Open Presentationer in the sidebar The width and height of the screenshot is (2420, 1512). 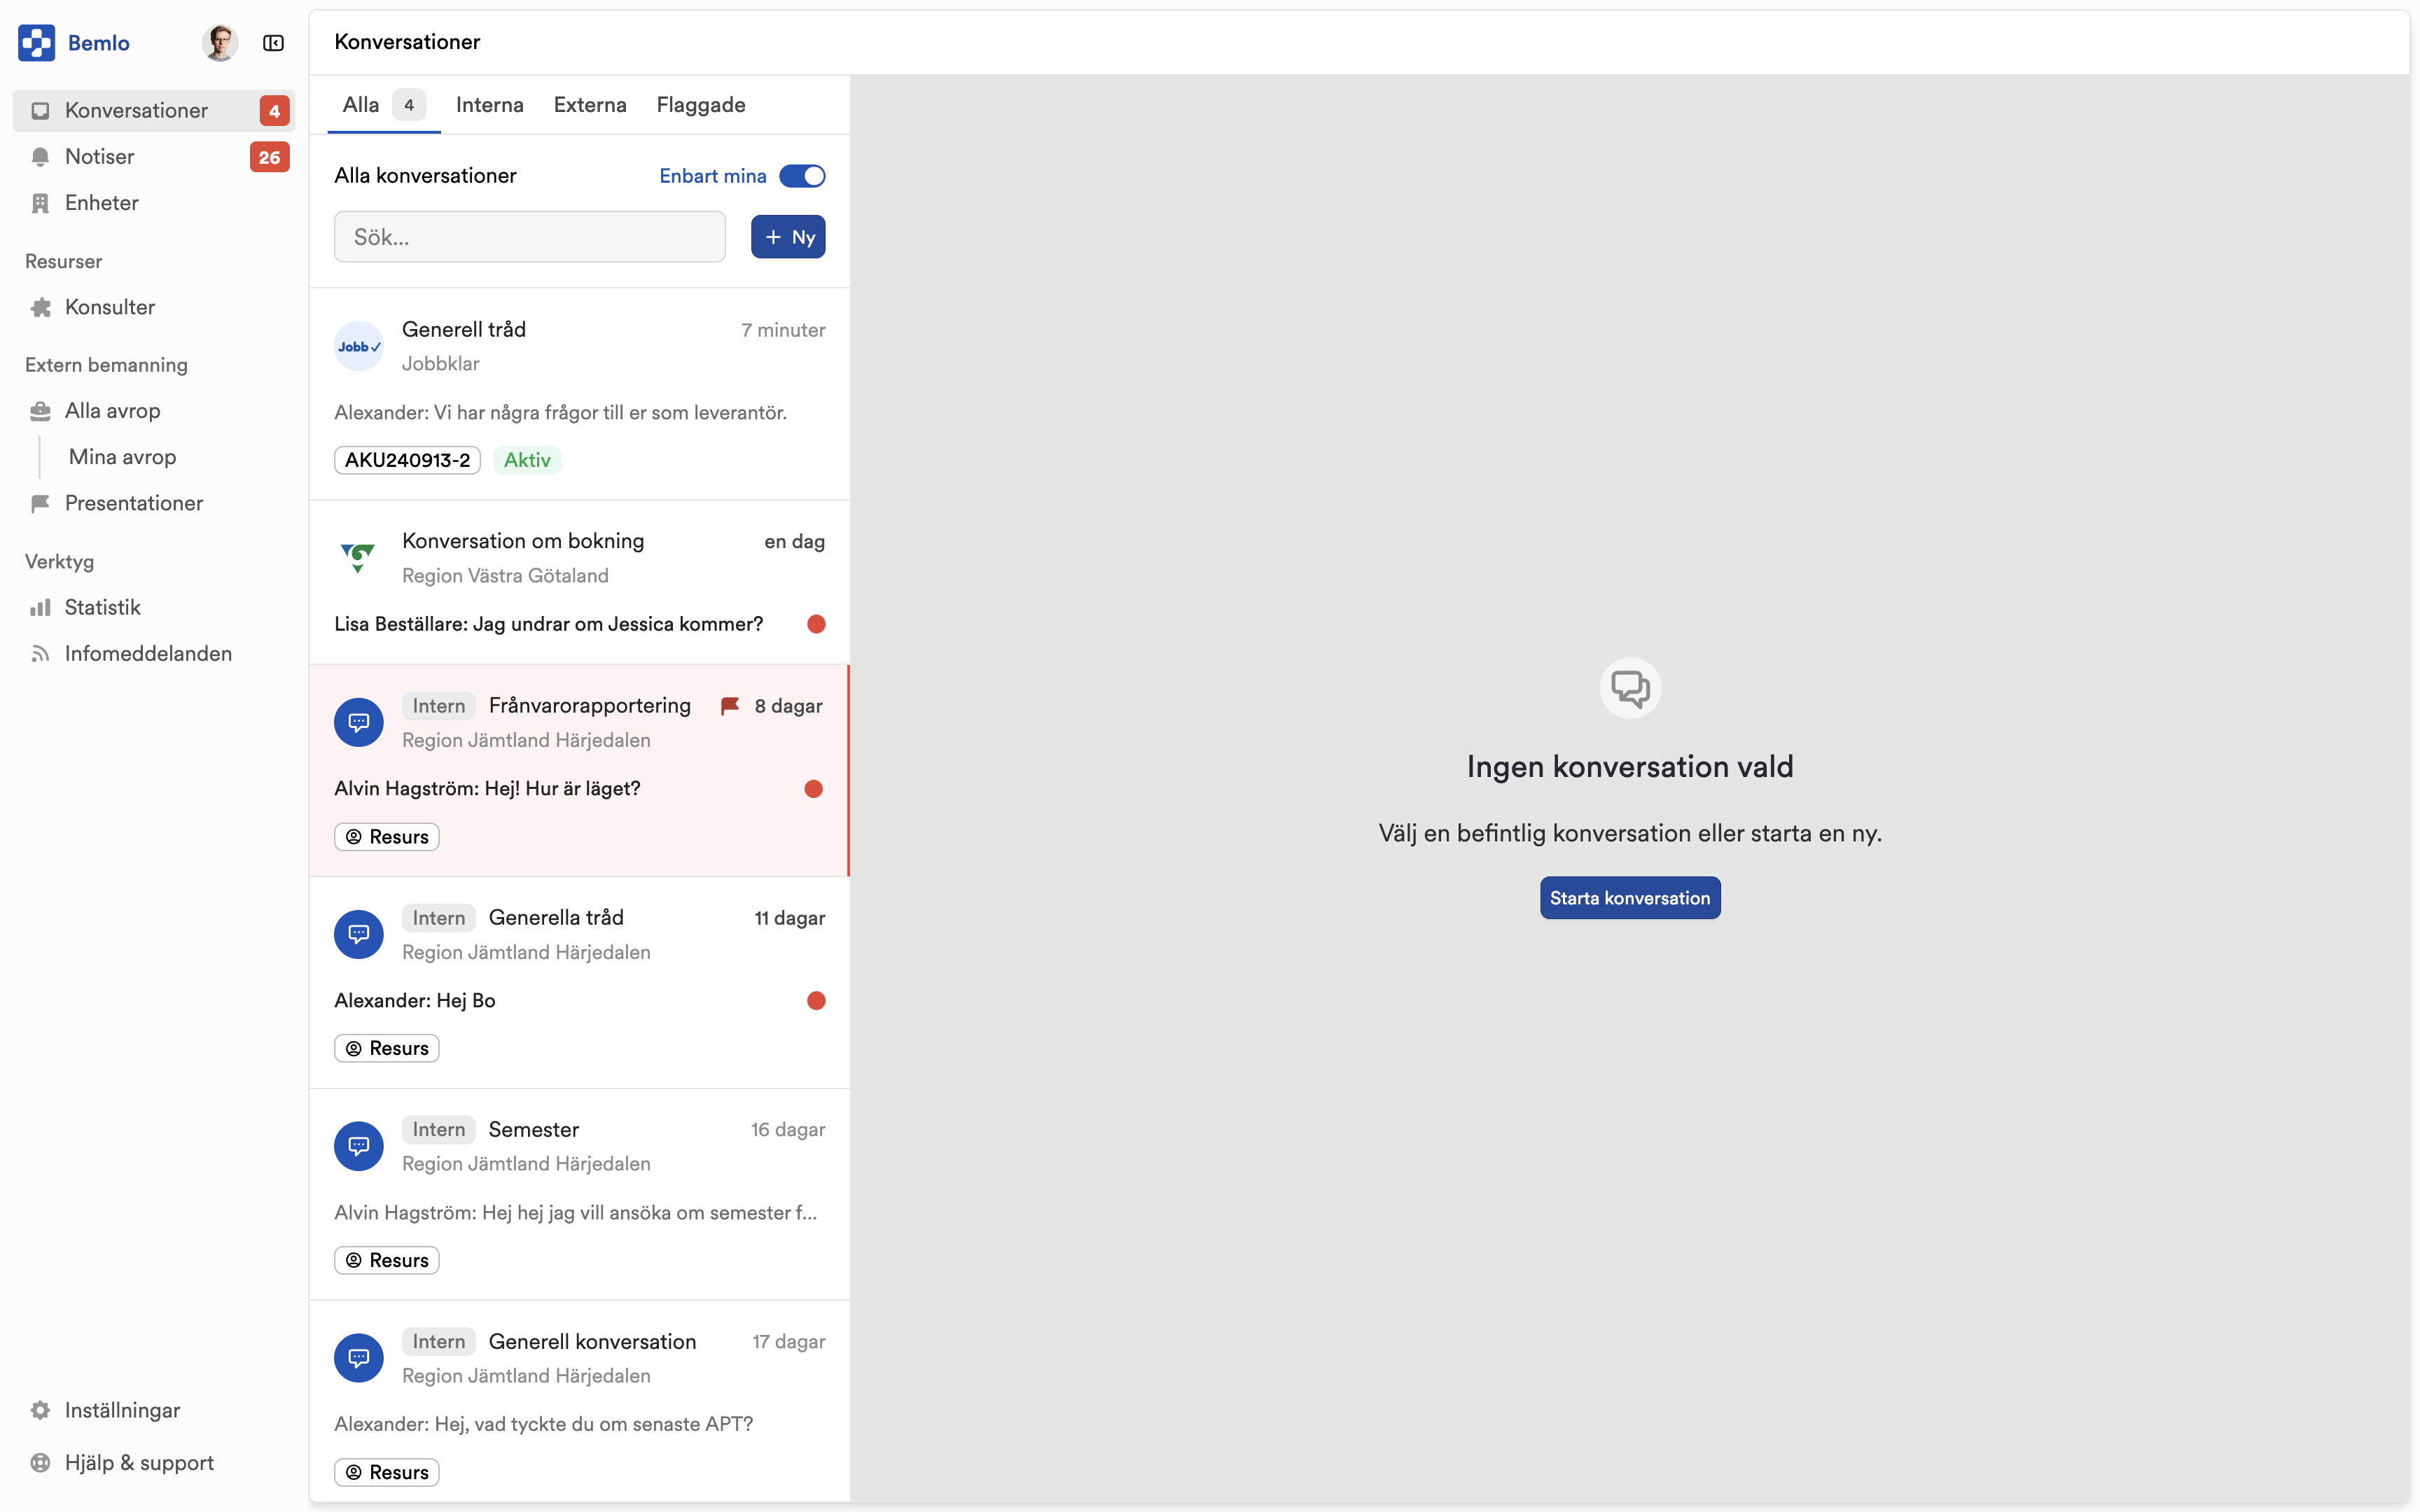pyautogui.click(x=154, y=503)
